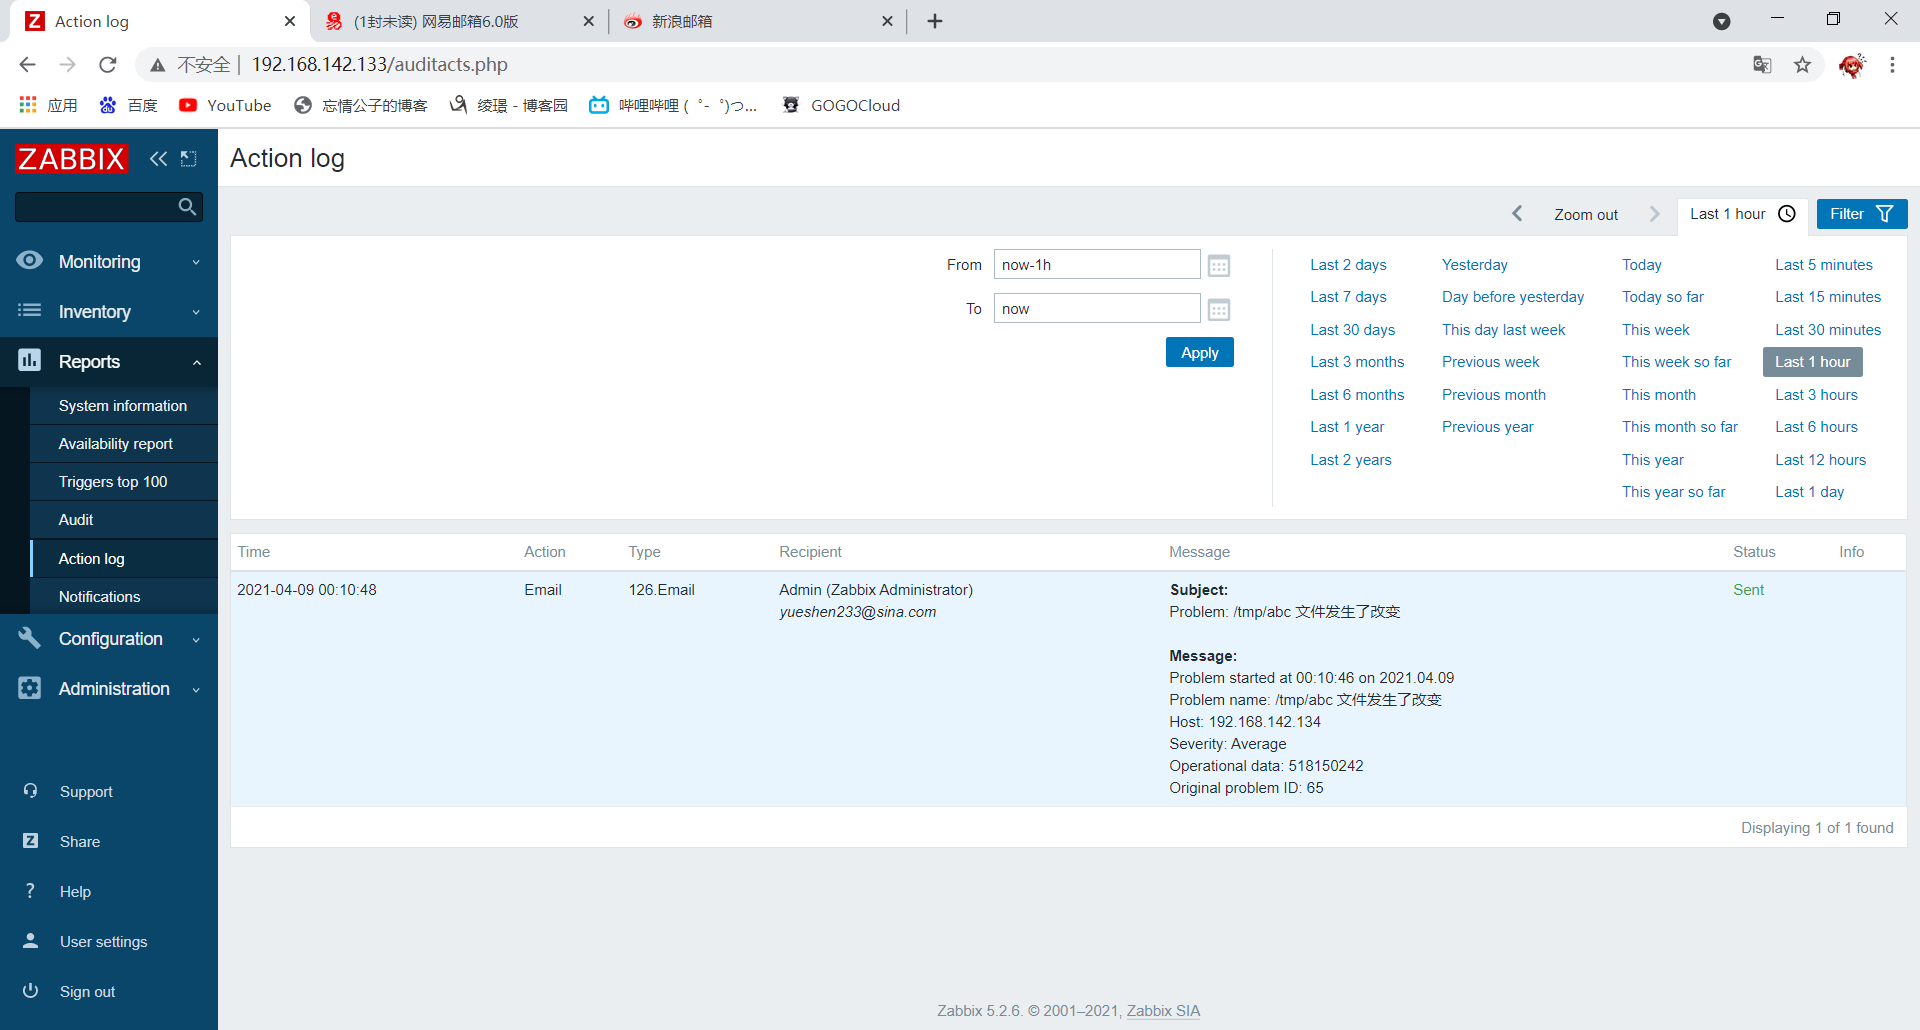Open GOGOCloud bookmark
1920x1030 pixels.
coord(842,106)
